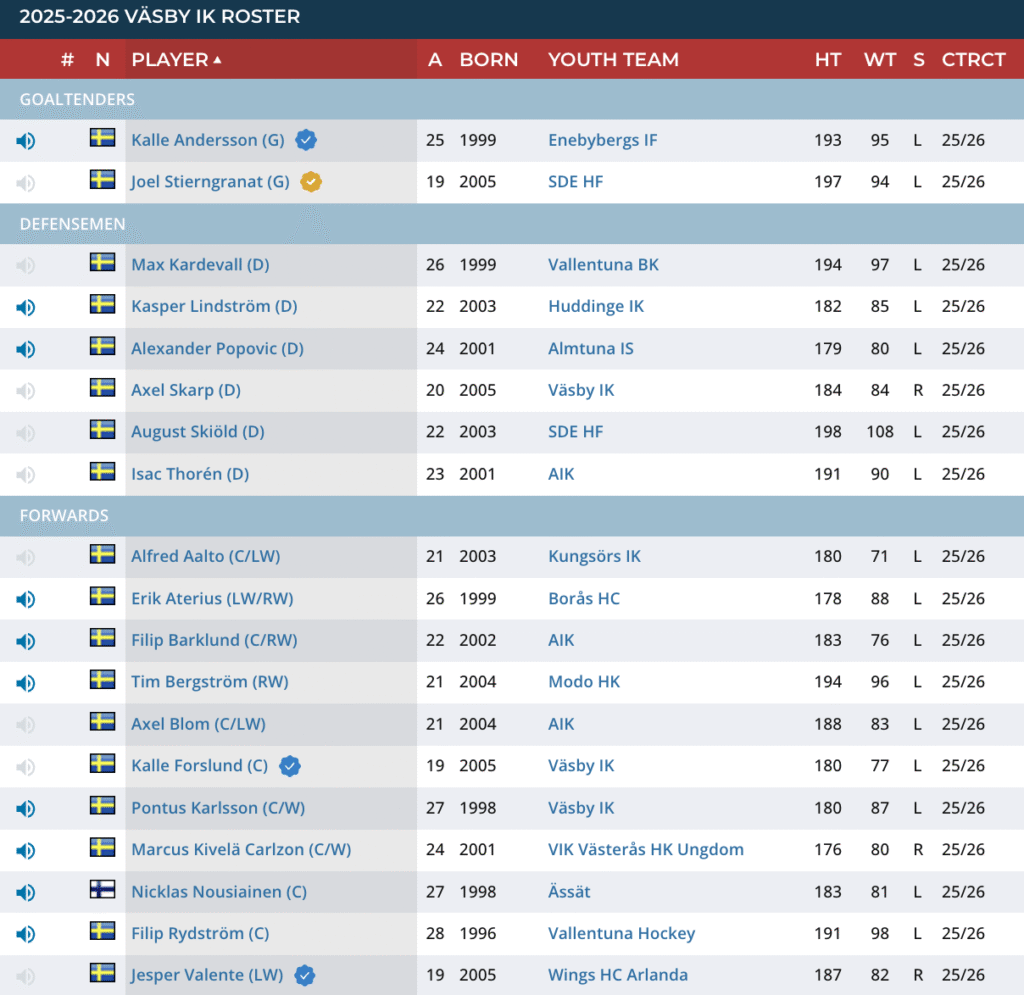Play pronunciation for Marcus Kivelä Carlzon

(25, 851)
